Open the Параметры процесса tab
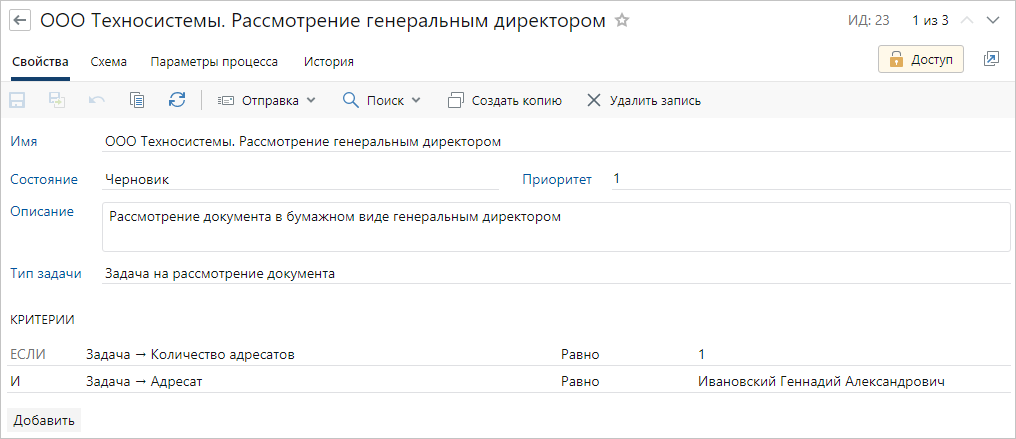This screenshot has width=1016, height=439. pos(214,61)
